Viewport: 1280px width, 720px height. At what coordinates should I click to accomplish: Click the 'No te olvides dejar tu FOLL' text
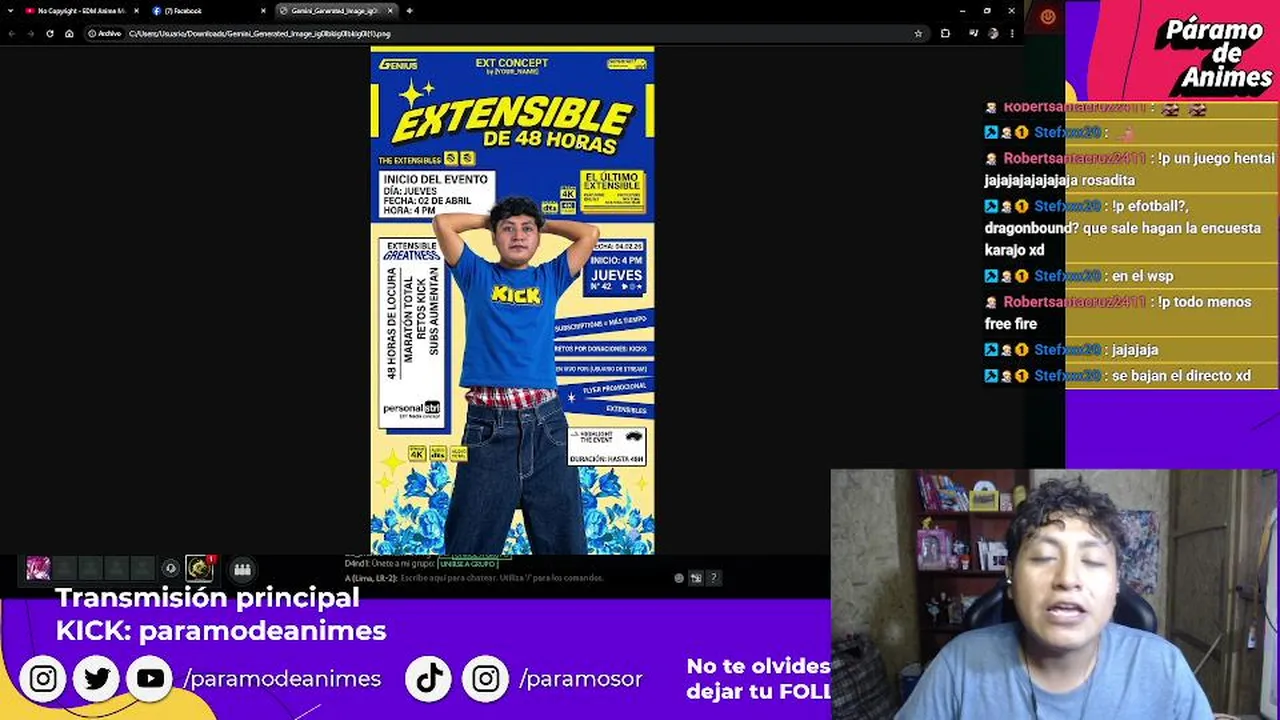click(759, 678)
